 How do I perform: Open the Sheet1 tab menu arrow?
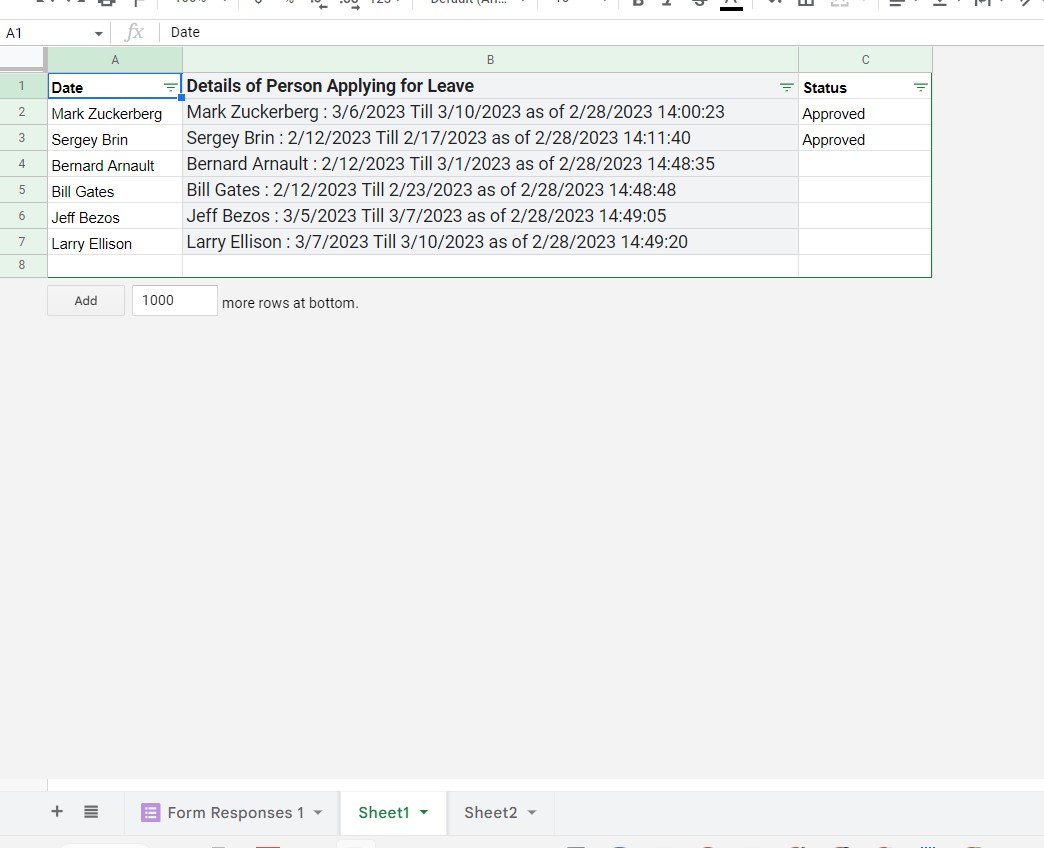click(x=424, y=812)
